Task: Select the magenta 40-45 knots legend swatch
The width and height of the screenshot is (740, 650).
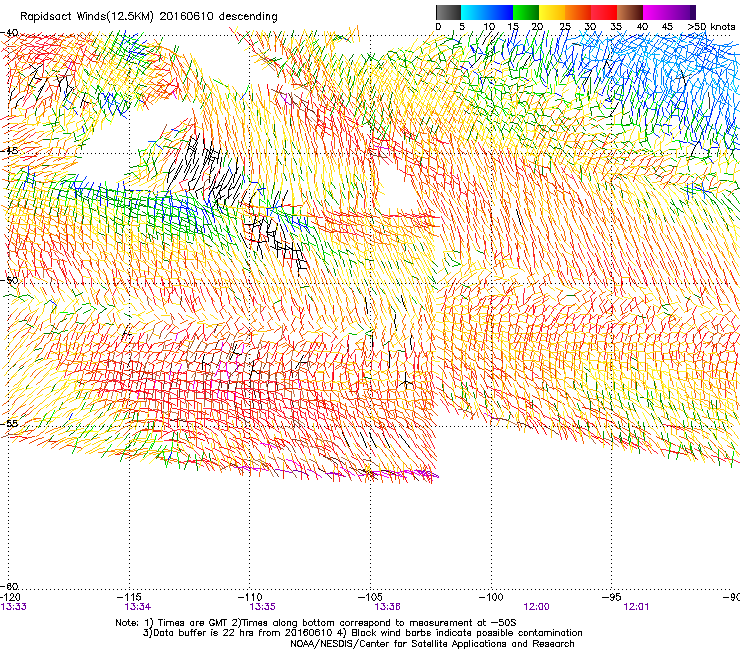Action: [x=656, y=12]
